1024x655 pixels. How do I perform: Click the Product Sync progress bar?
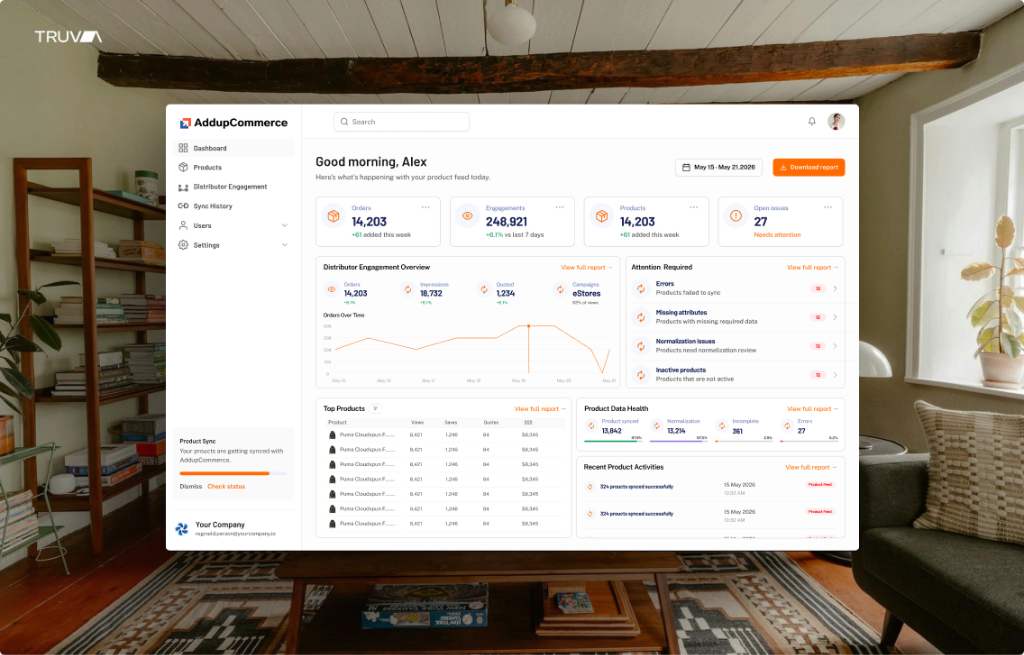coord(233,473)
